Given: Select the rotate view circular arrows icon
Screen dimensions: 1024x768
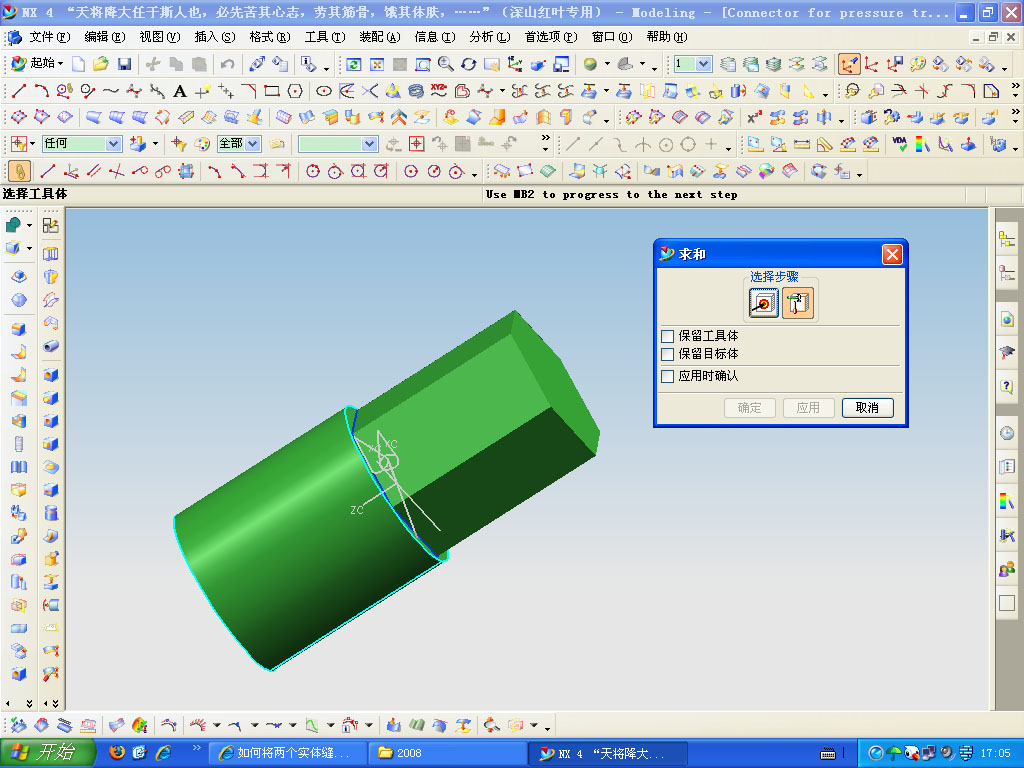Looking at the screenshot, I should (x=468, y=63).
